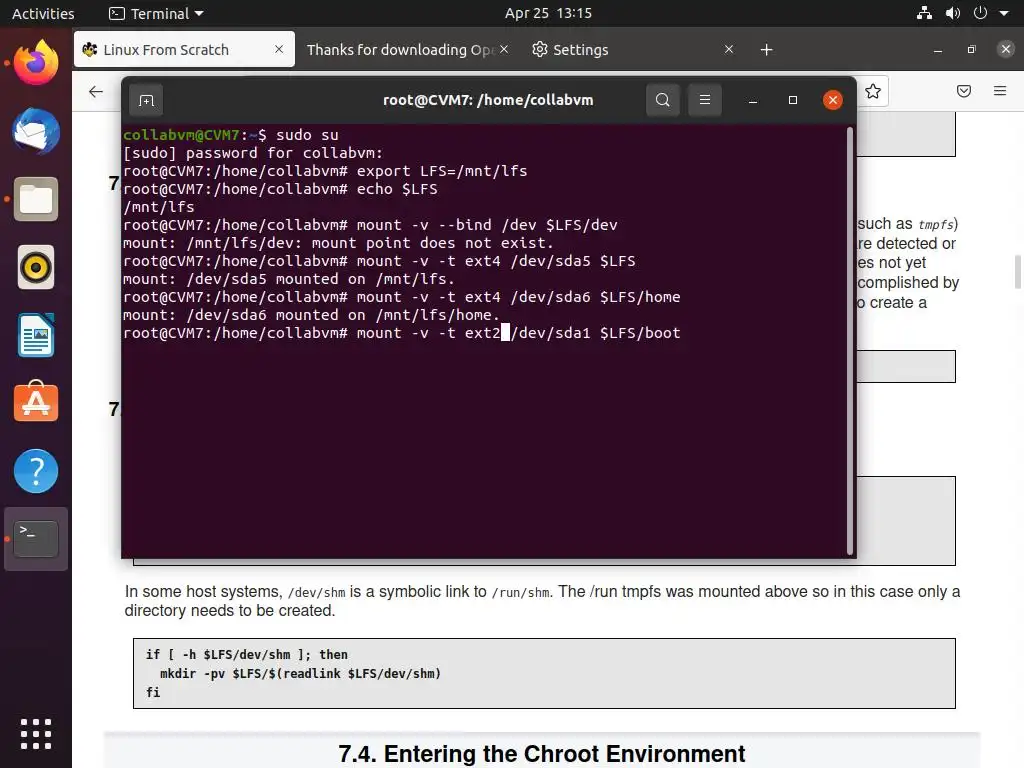Launch Thunderbird mail from the dock

36,131
